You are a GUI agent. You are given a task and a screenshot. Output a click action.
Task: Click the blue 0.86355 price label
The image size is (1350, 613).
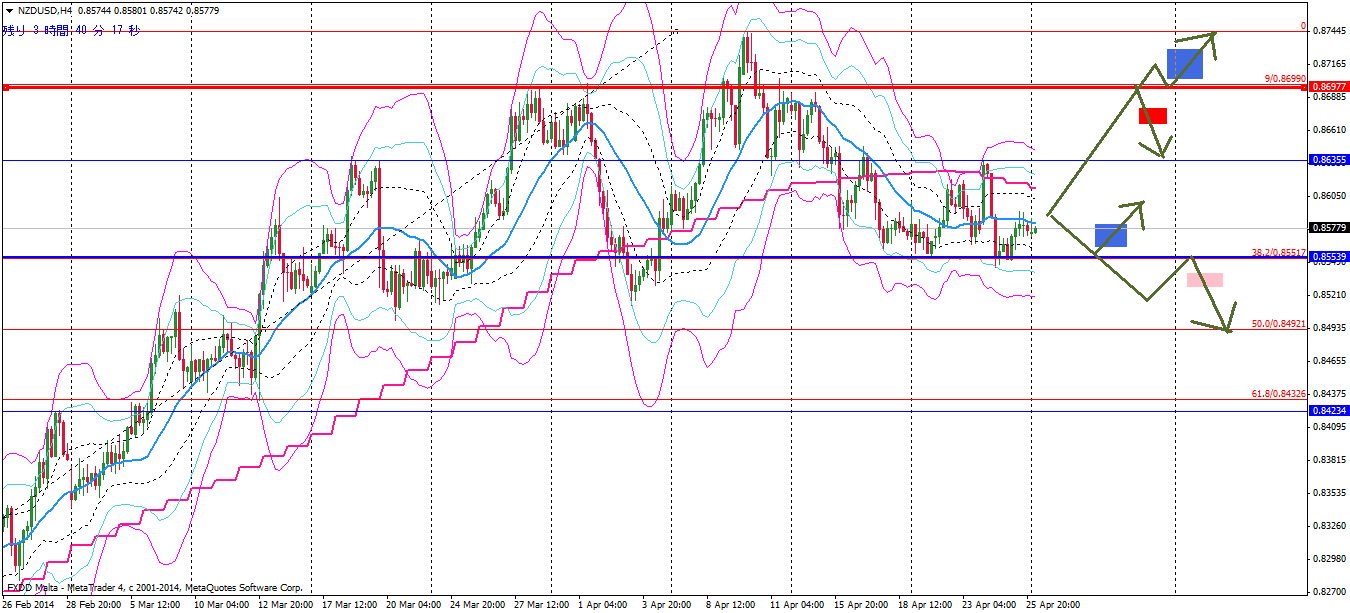[1327, 159]
